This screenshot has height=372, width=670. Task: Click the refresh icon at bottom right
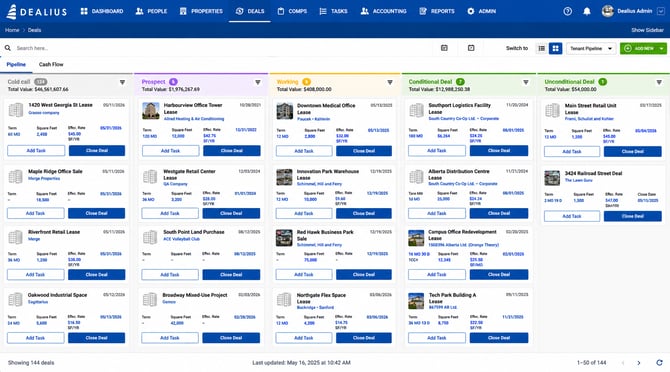[659, 363]
